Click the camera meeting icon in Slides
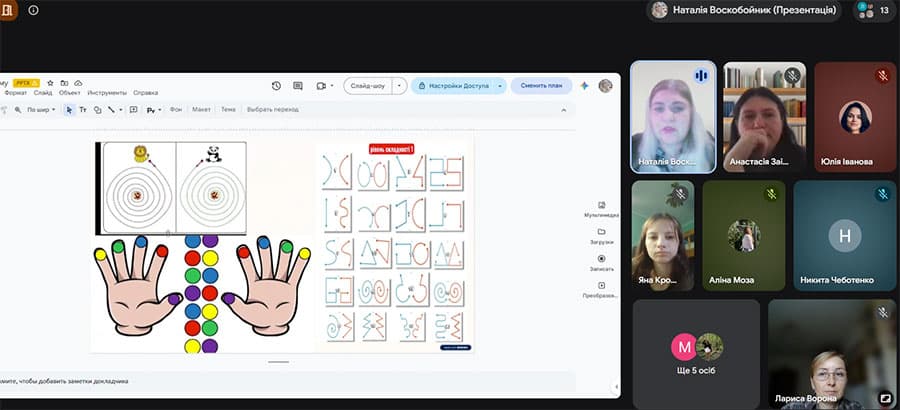This screenshot has width=900, height=410. pos(321,86)
